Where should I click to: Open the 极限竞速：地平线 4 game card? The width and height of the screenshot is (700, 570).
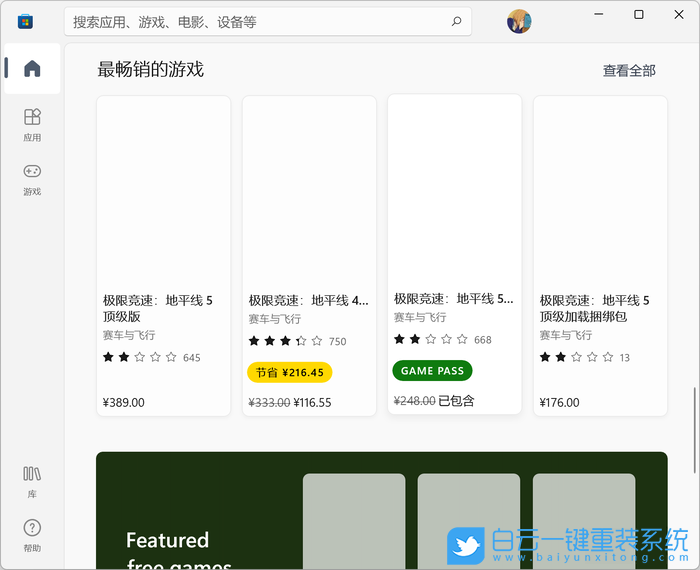tap(309, 256)
